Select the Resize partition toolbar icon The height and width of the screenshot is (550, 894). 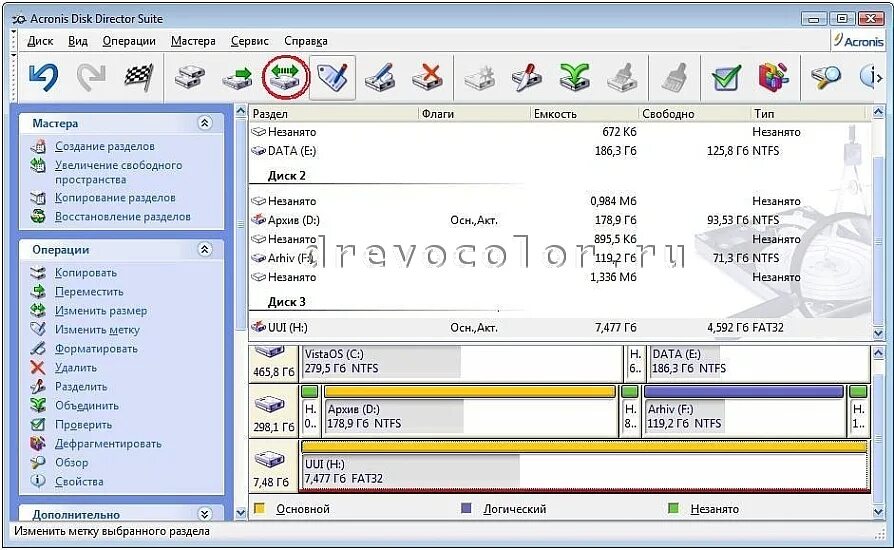tap(285, 76)
